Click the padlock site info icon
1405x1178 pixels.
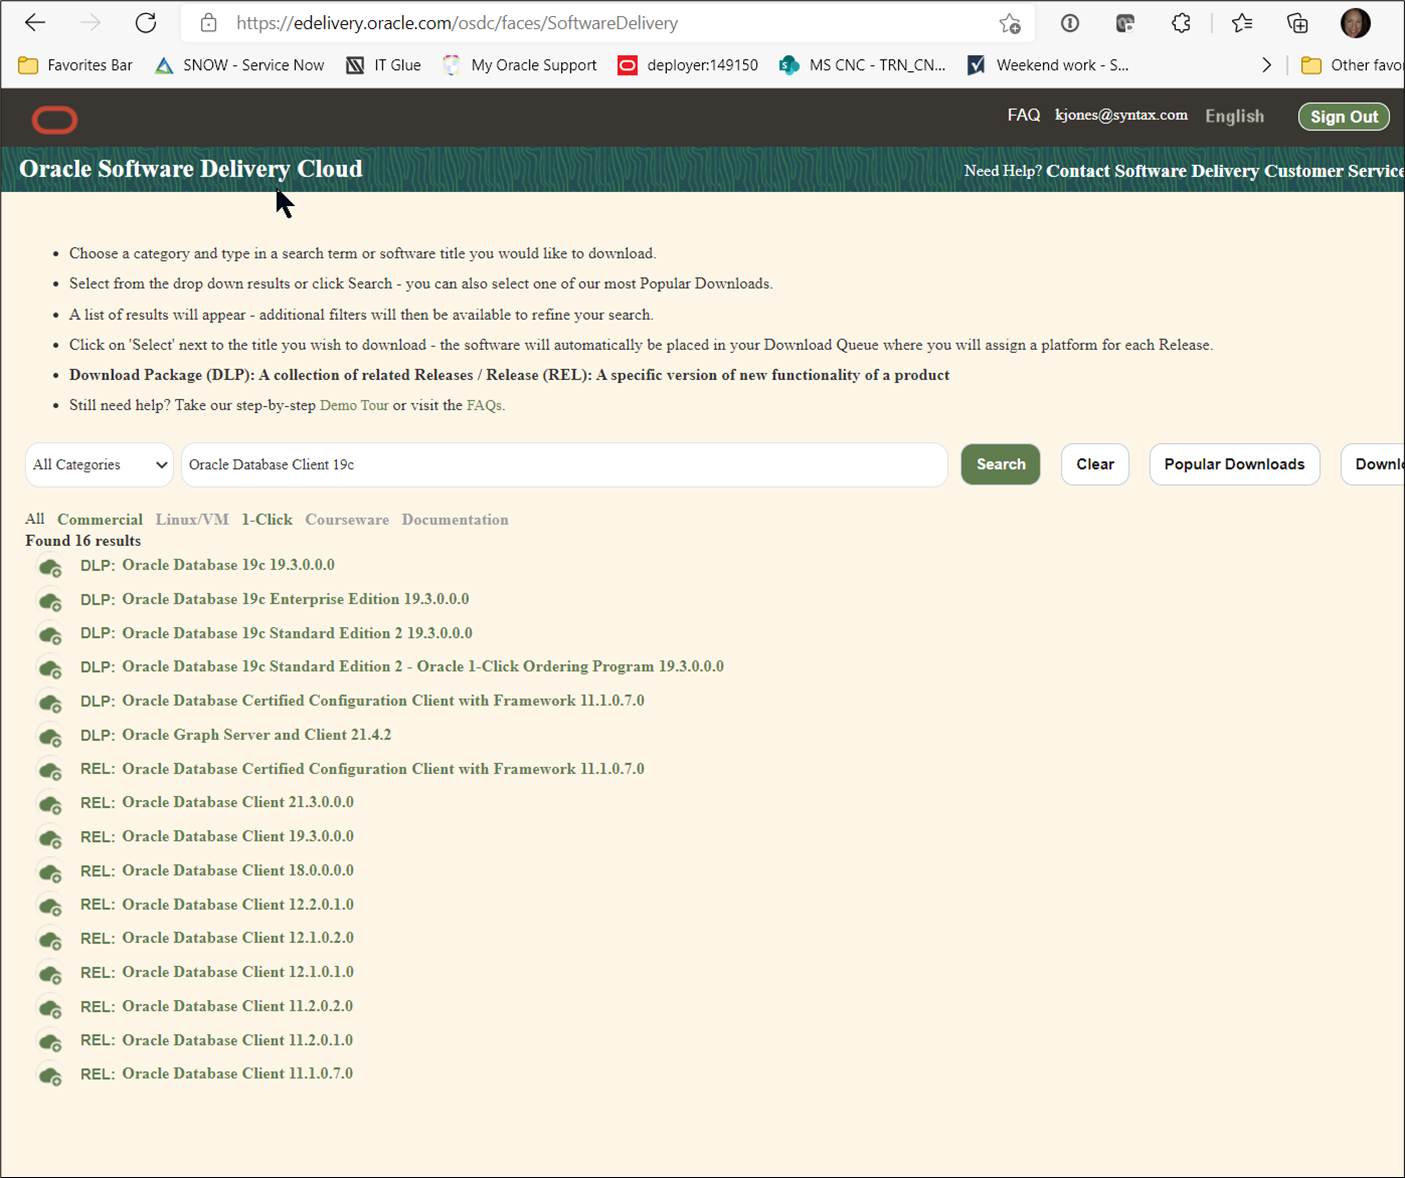coord(208,23)
